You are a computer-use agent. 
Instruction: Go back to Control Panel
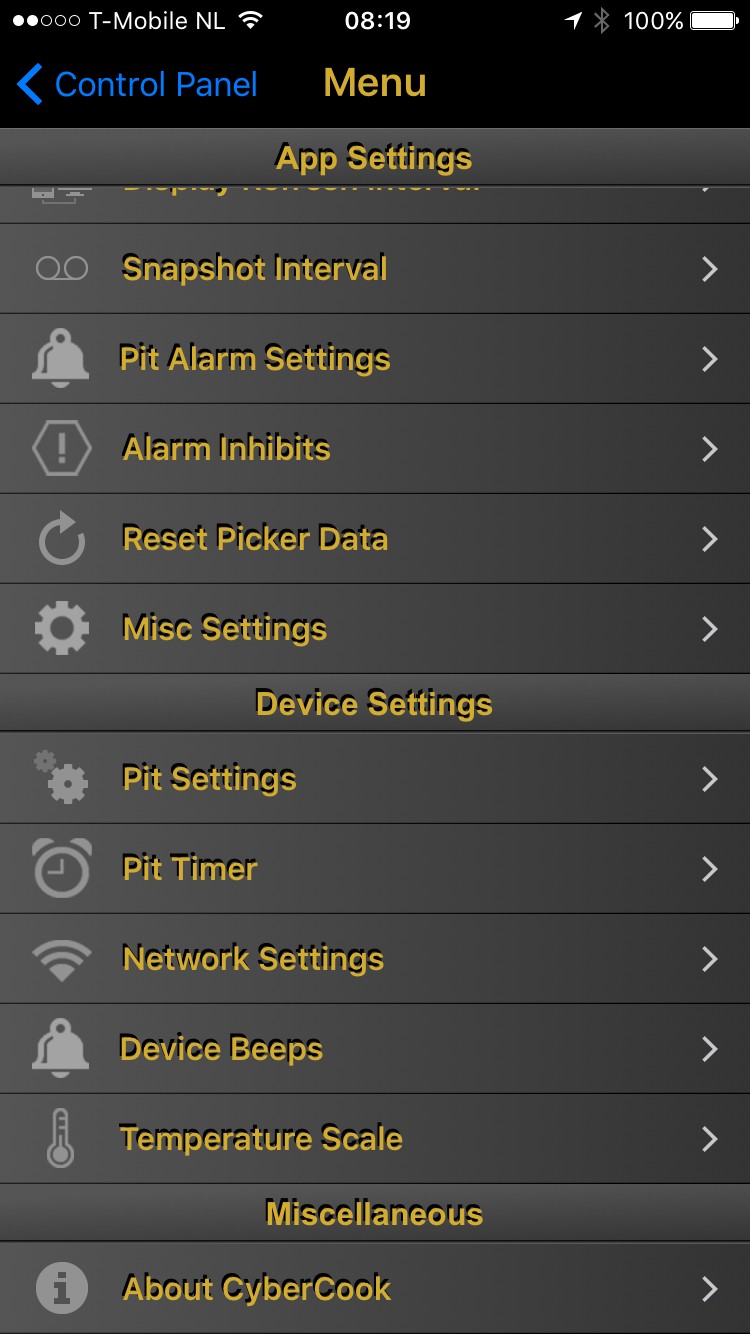coord(138,84)
